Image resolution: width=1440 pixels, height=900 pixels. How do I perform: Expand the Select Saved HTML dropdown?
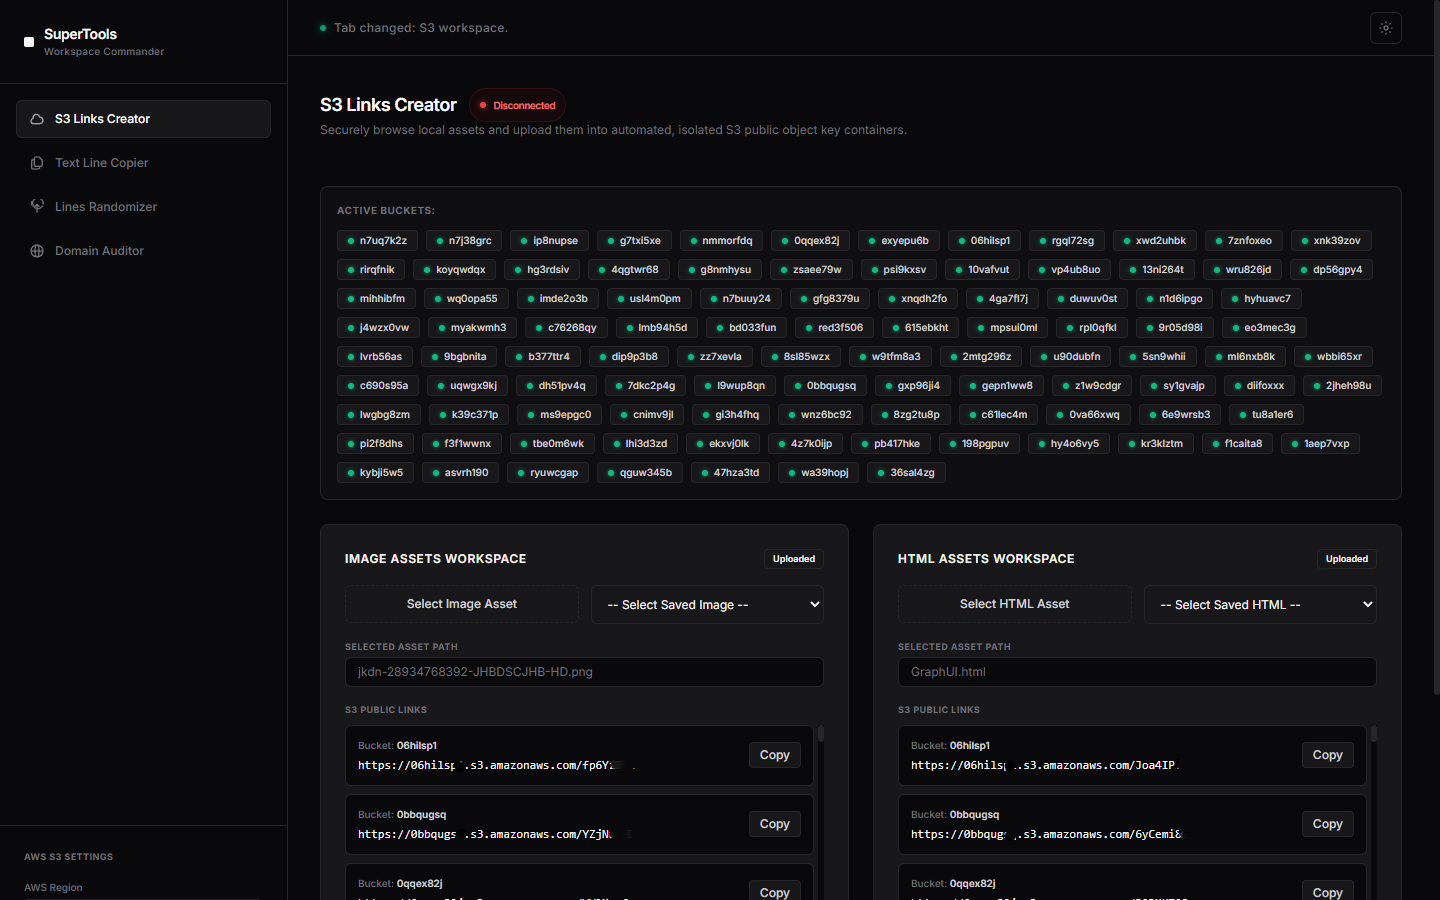[x=1260, y=604]
